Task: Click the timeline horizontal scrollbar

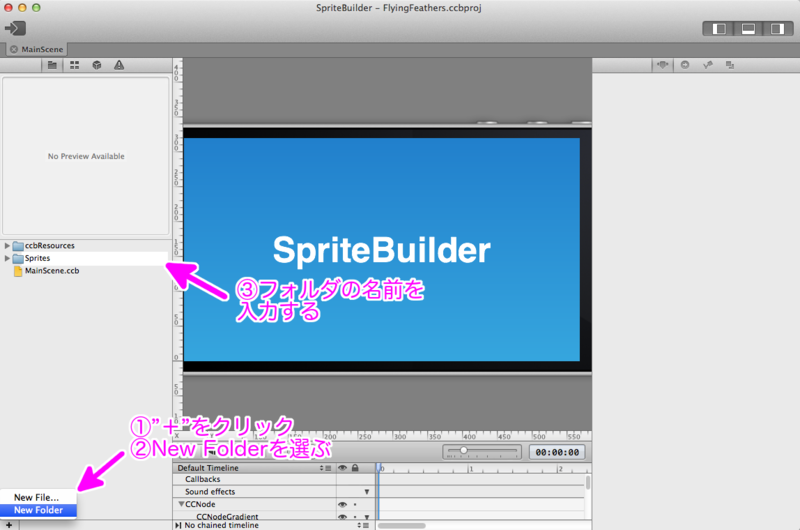Action: [402, 525]
